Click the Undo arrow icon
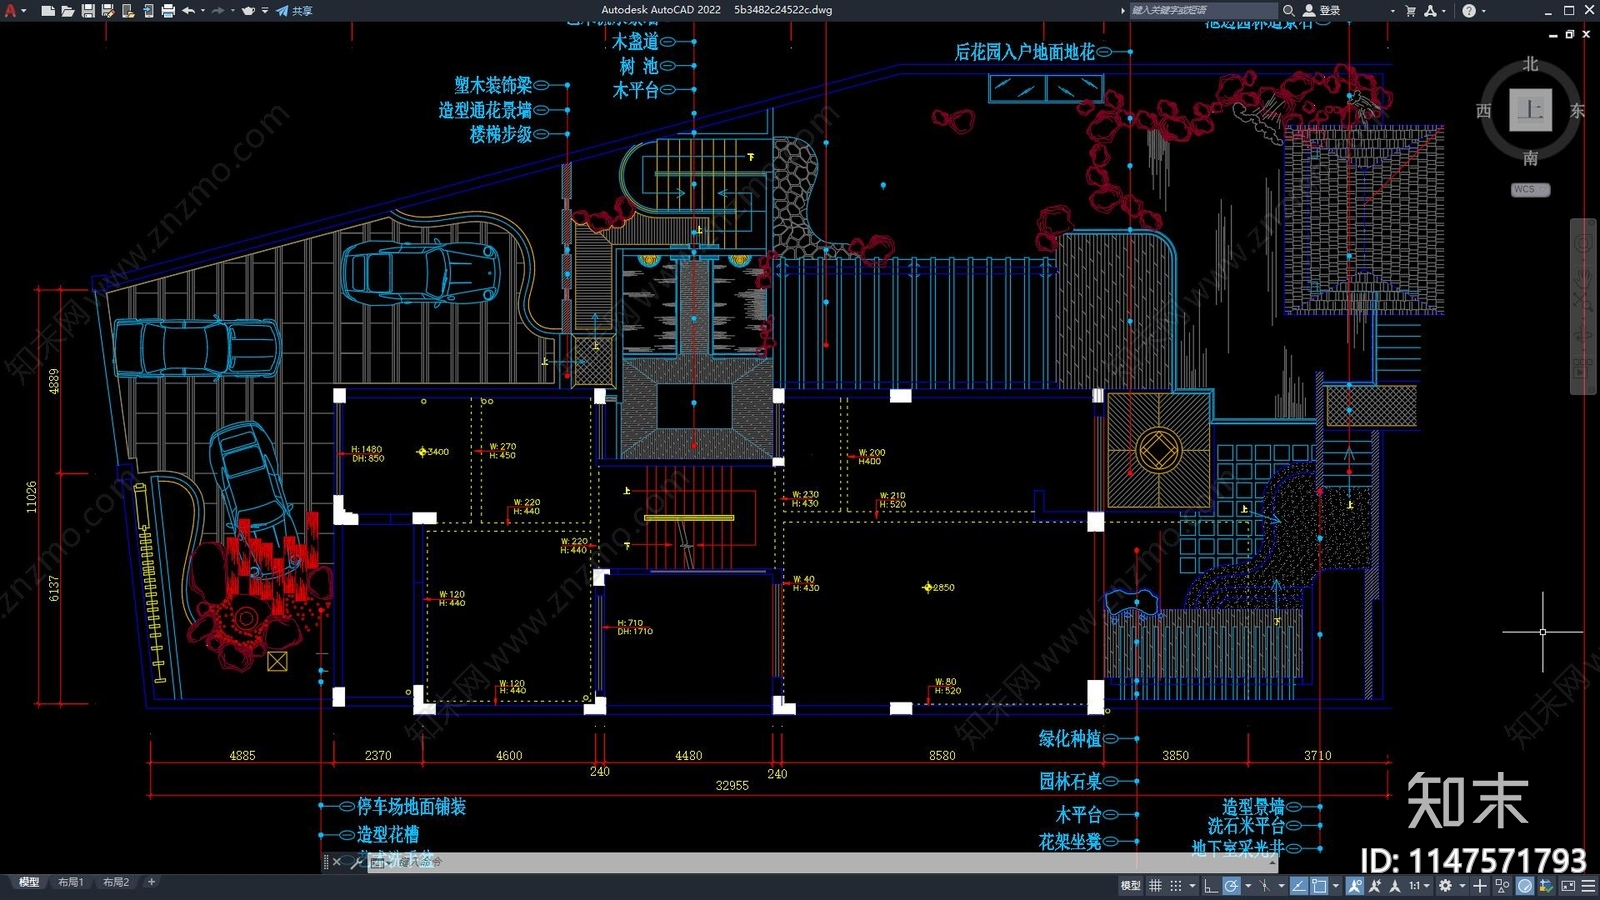 click(189, 10)
